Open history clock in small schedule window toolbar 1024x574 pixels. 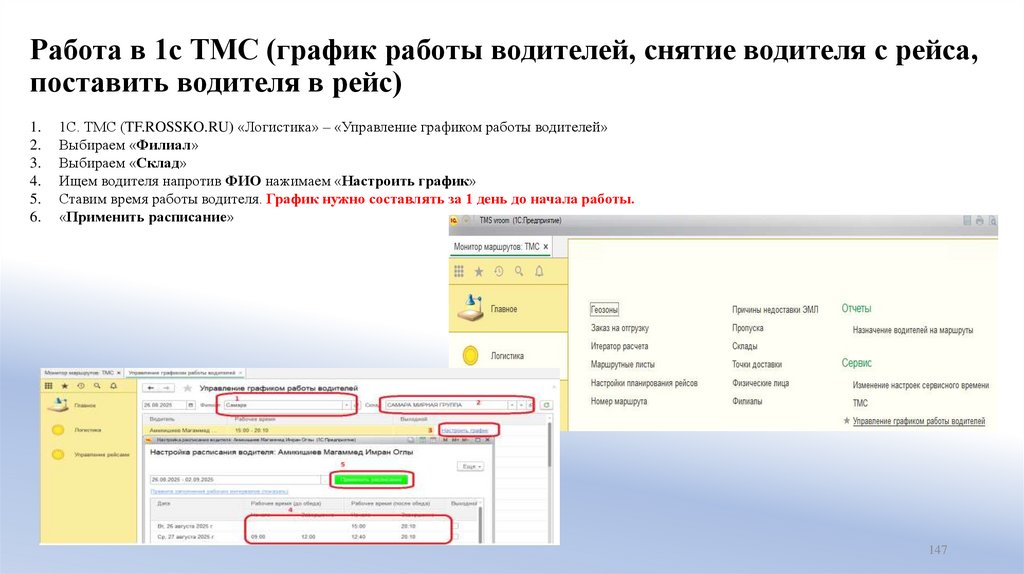tap(81, 386)
